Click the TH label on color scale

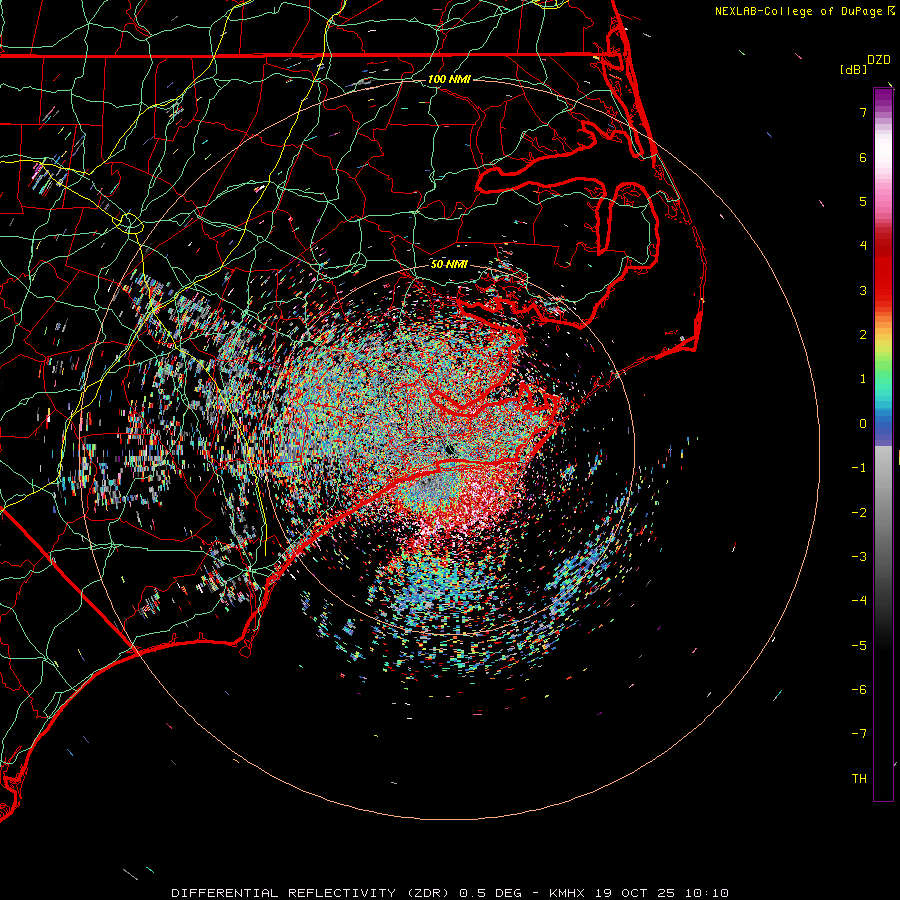859,778
